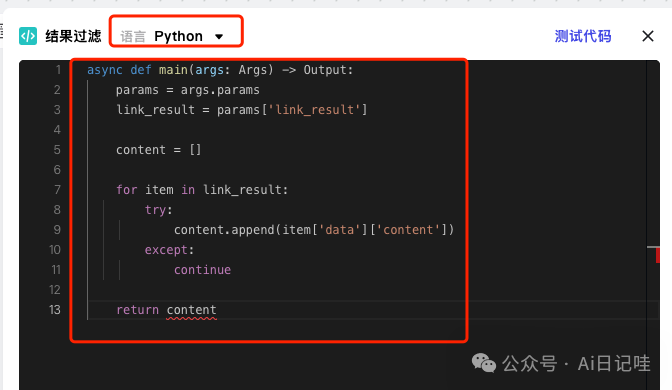Viewport: 672px width, 390px height.
Task: Click the 结果过滤 panel title
Action: 73,36
